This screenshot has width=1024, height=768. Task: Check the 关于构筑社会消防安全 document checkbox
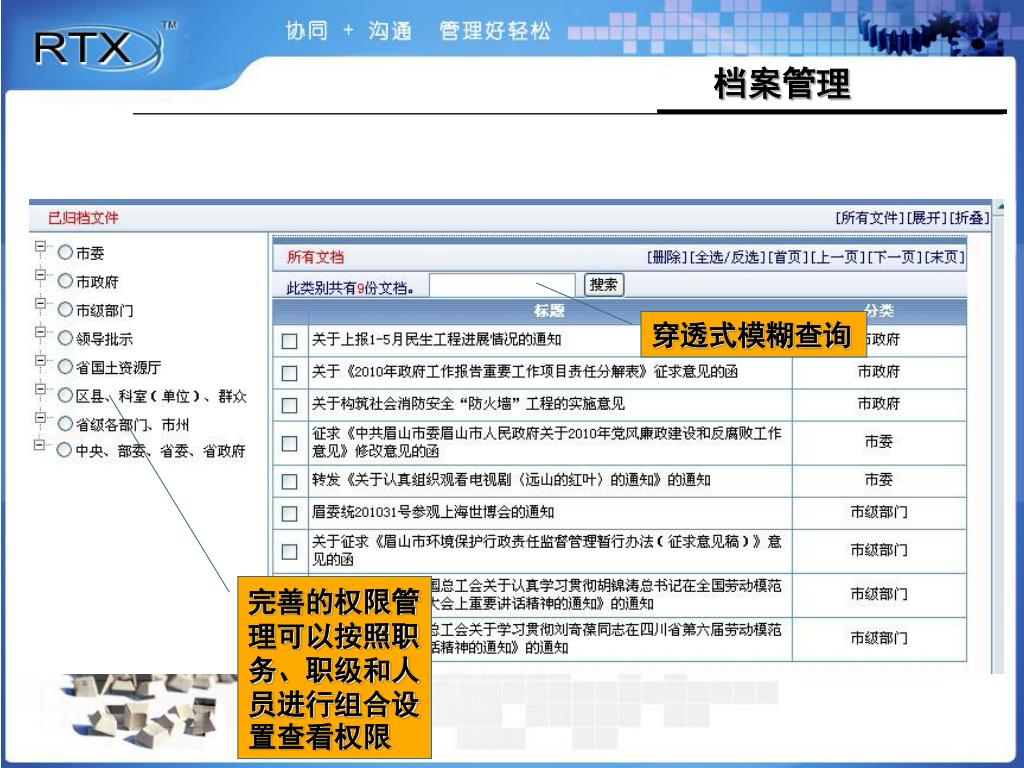[x=289, y=405]
